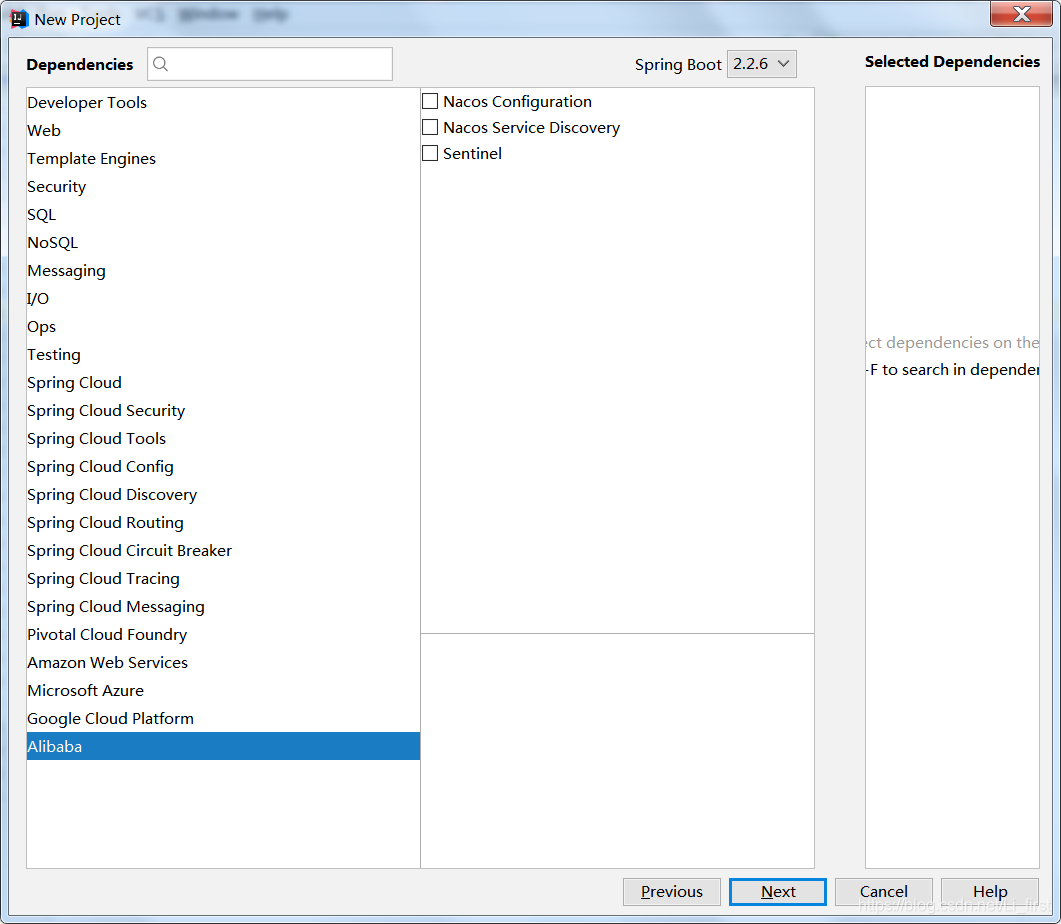The height and width of the screenshot is (924, 1061).
Task: Click the Sentinel label text
Action: point(472,154)
